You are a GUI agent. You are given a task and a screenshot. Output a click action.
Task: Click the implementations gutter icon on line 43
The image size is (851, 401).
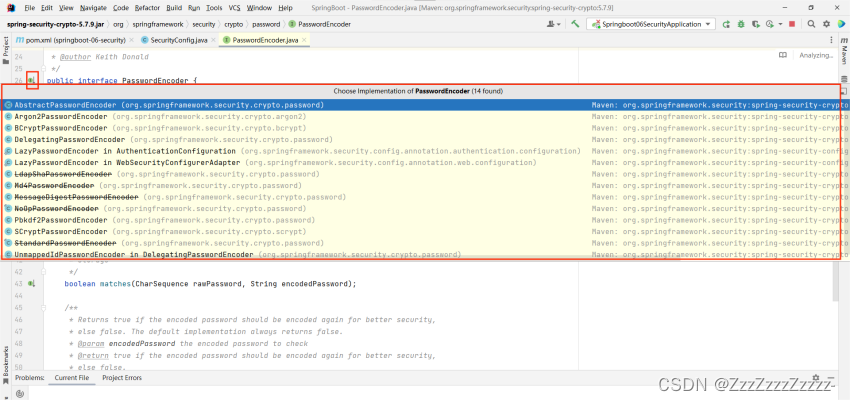(32, 284)
